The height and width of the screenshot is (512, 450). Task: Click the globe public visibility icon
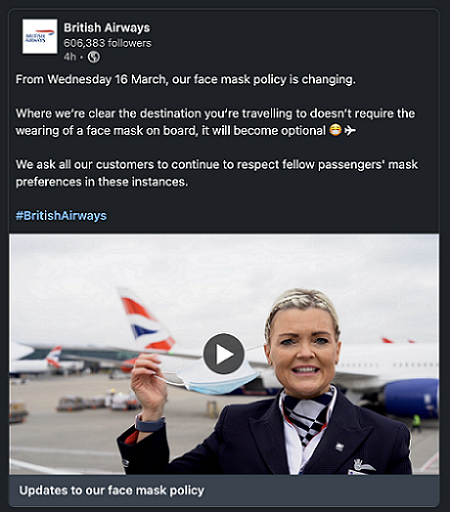click(x=94, y=57)
